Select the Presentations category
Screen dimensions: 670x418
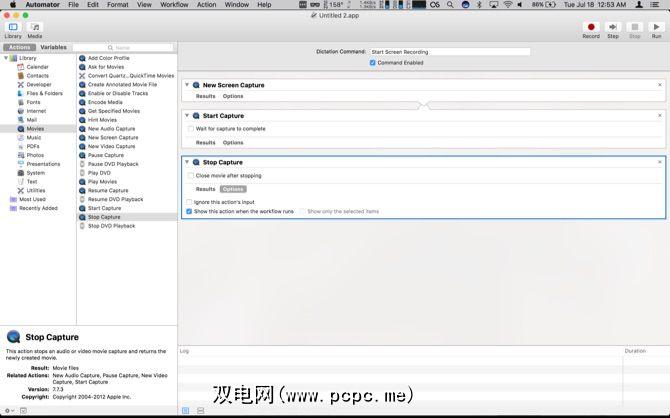tap(43, 164)
